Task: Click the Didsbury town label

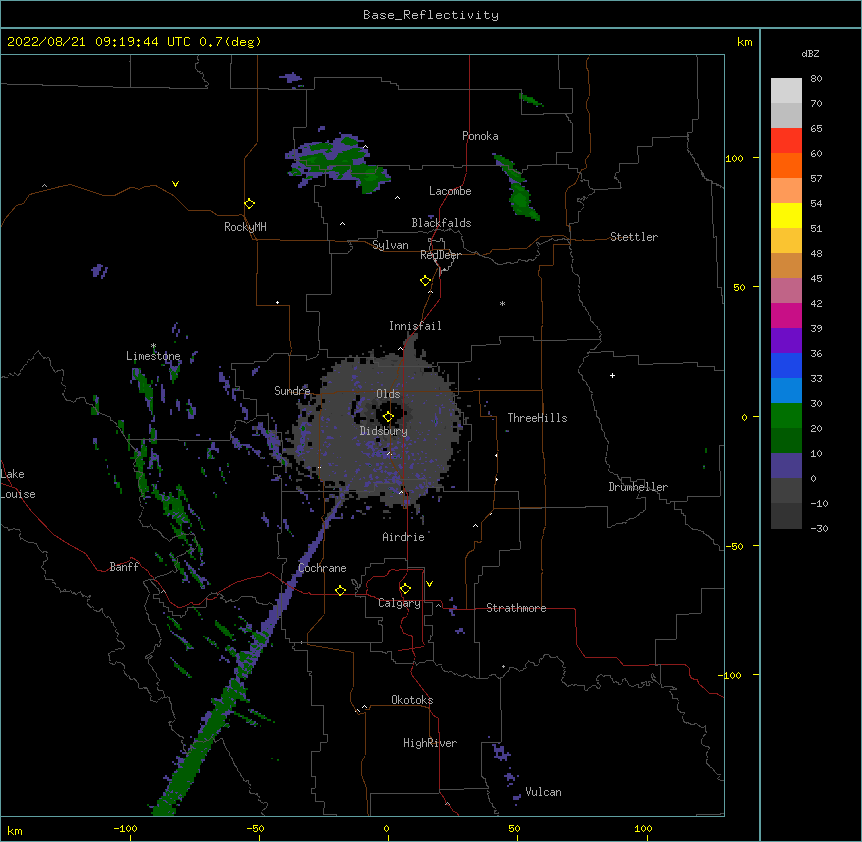Action: click(384, 431)
